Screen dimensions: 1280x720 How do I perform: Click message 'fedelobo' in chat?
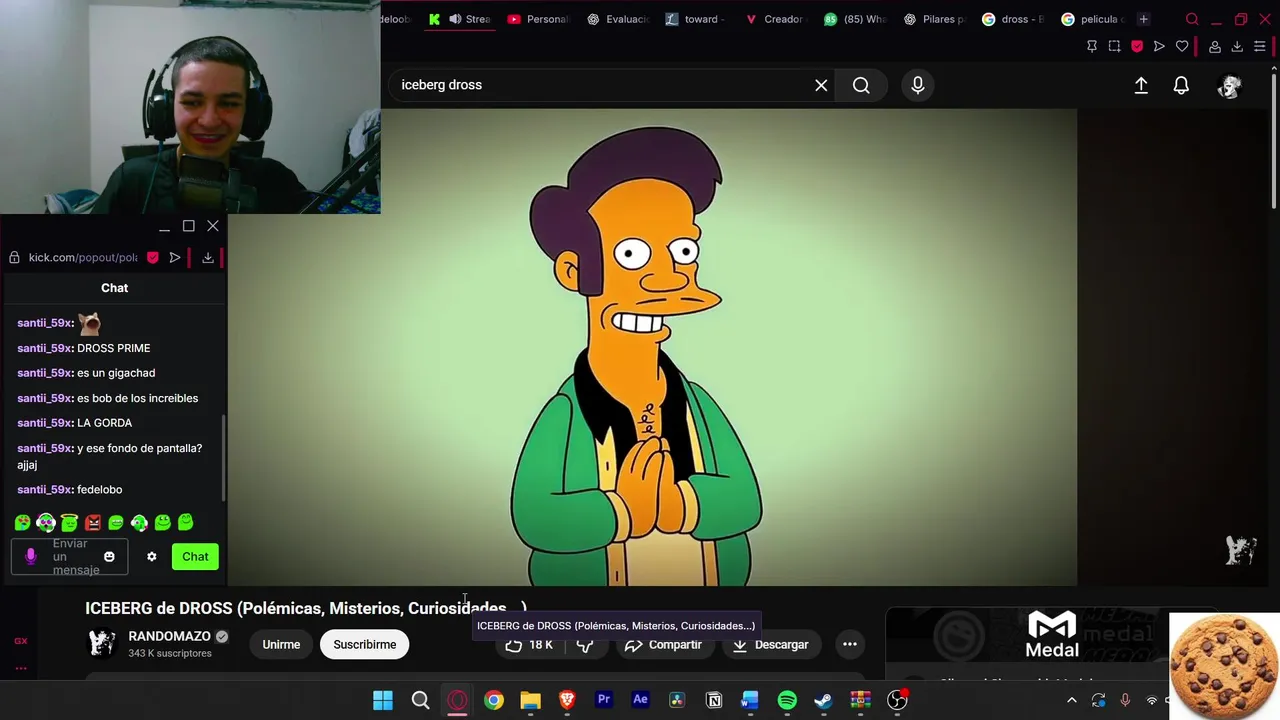(x=99, y=490)
